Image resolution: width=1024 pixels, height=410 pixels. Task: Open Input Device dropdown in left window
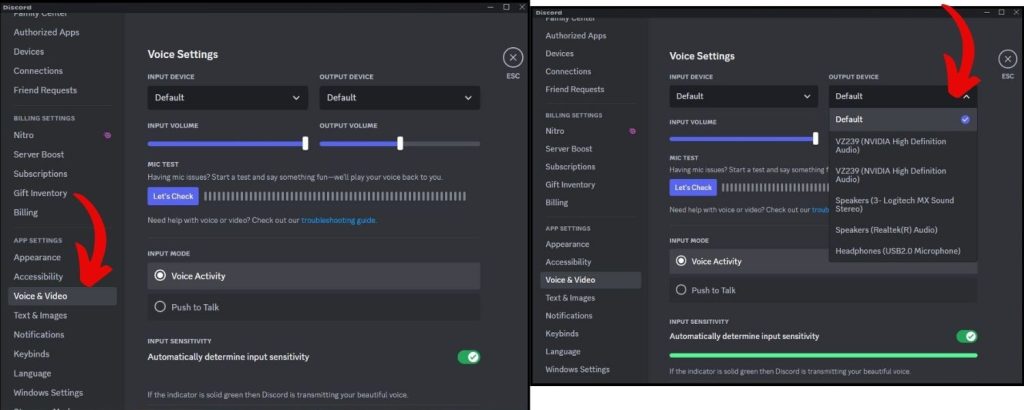pyautogui.click(x=227, y=98)
